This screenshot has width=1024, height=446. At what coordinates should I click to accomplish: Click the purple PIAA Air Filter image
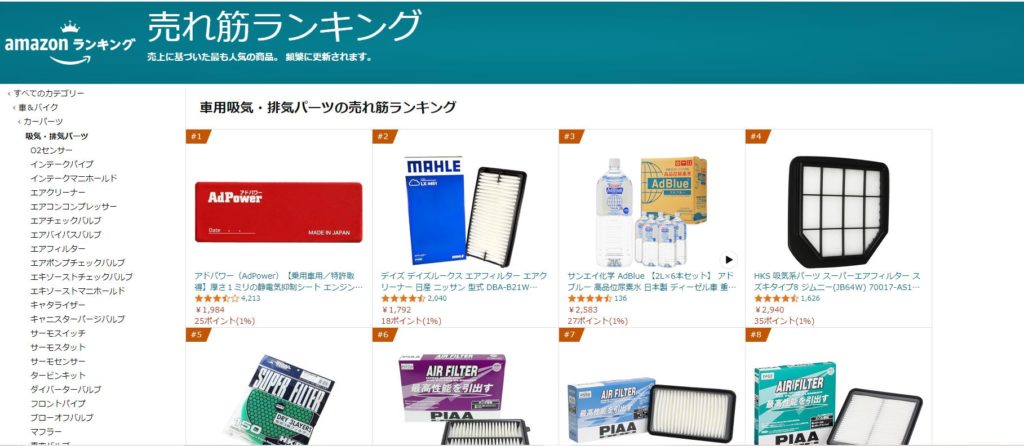point(464,400)
